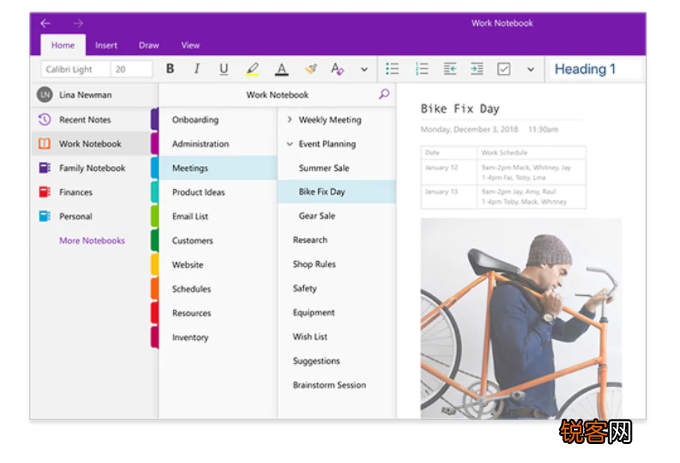Screen dimensions: 680x463
Task: Apply the yellow text highlighter
Action: click(252, 69)
